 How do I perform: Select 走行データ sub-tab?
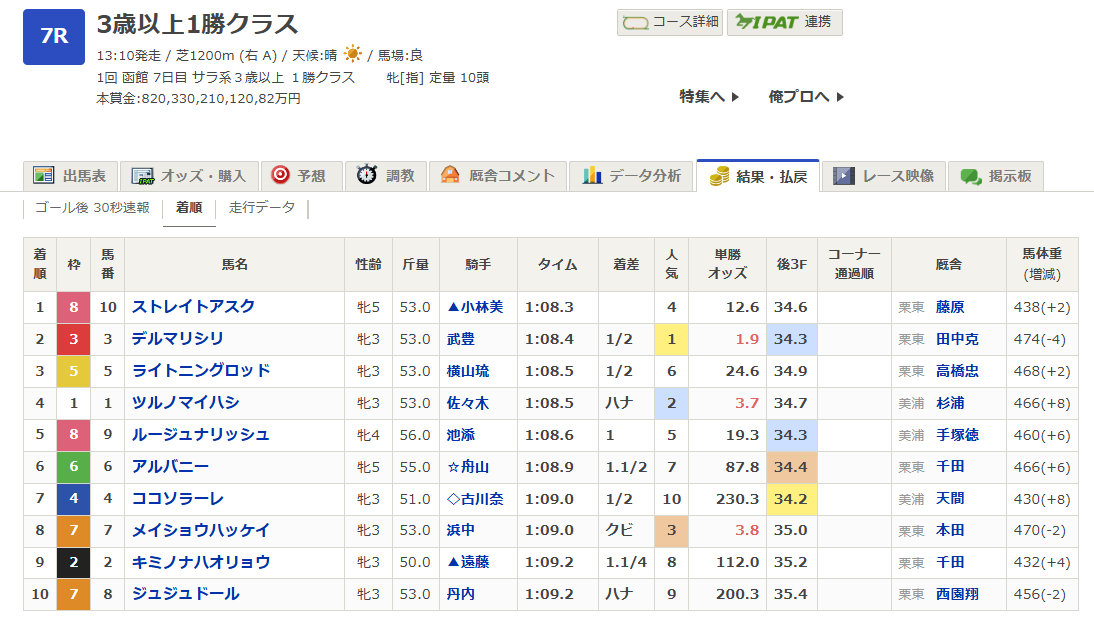pyautogui.click(x=262, y=207)
